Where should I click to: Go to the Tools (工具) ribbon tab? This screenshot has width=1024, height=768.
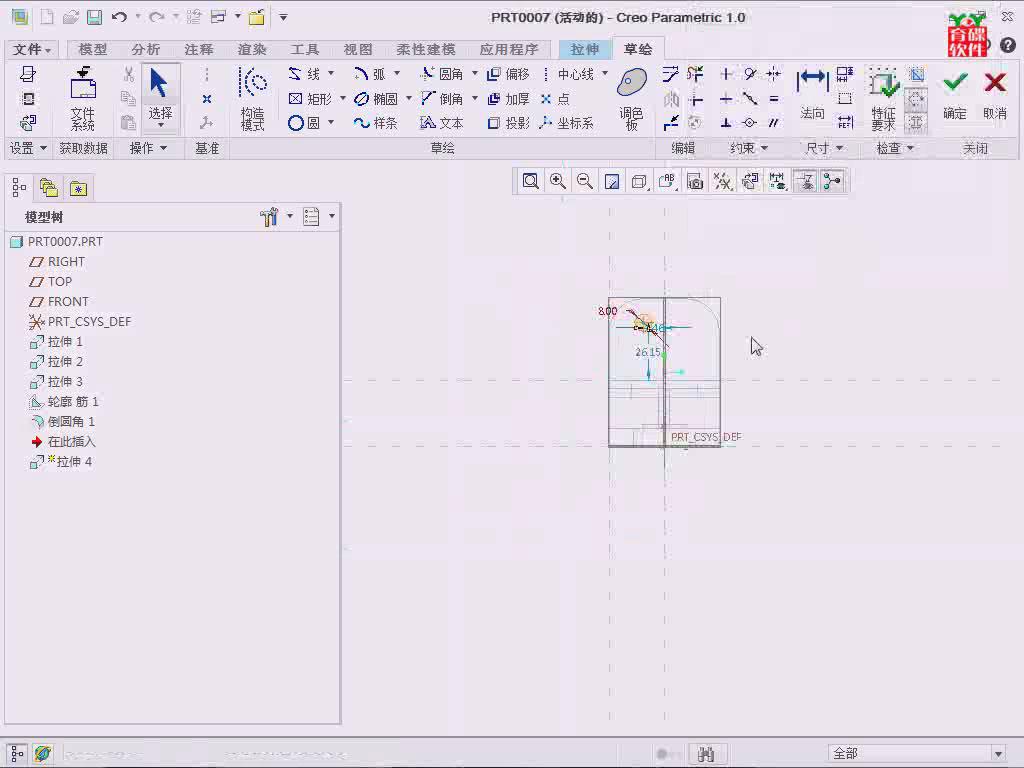coord(305,49)
